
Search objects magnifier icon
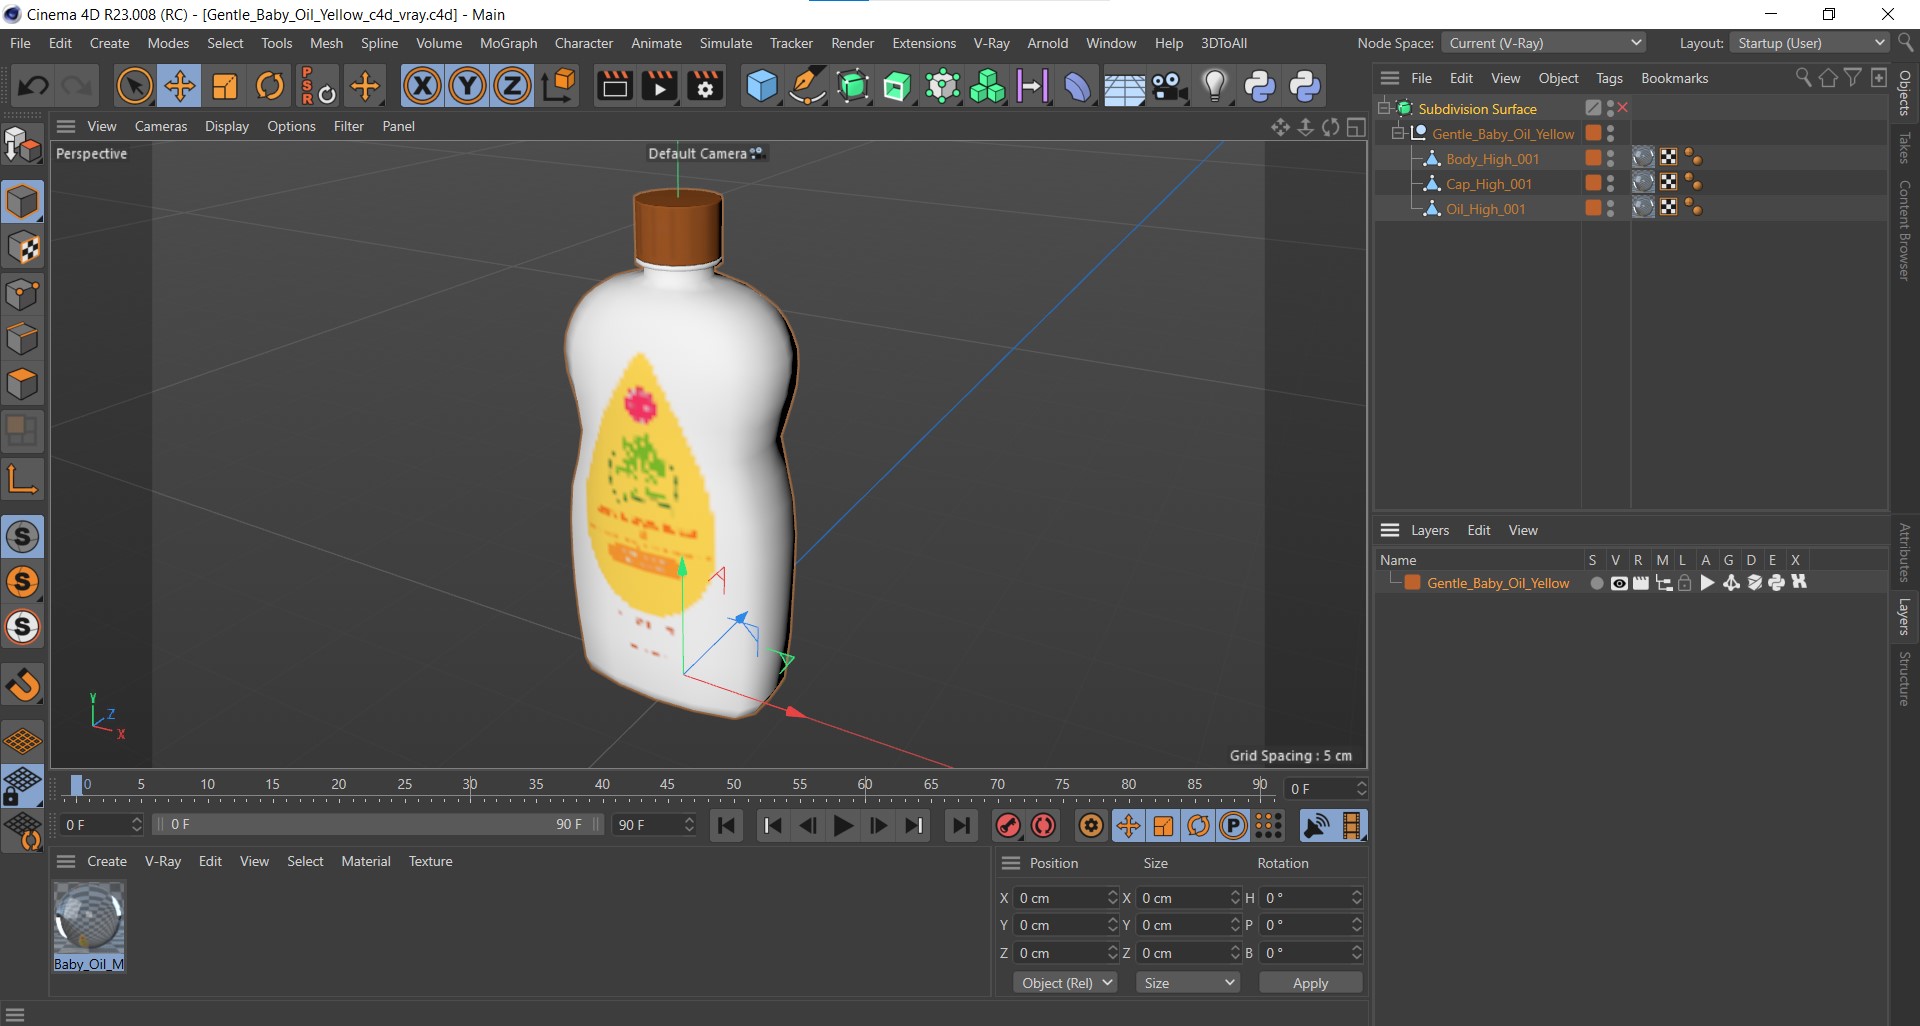[x=1803, y=78]
